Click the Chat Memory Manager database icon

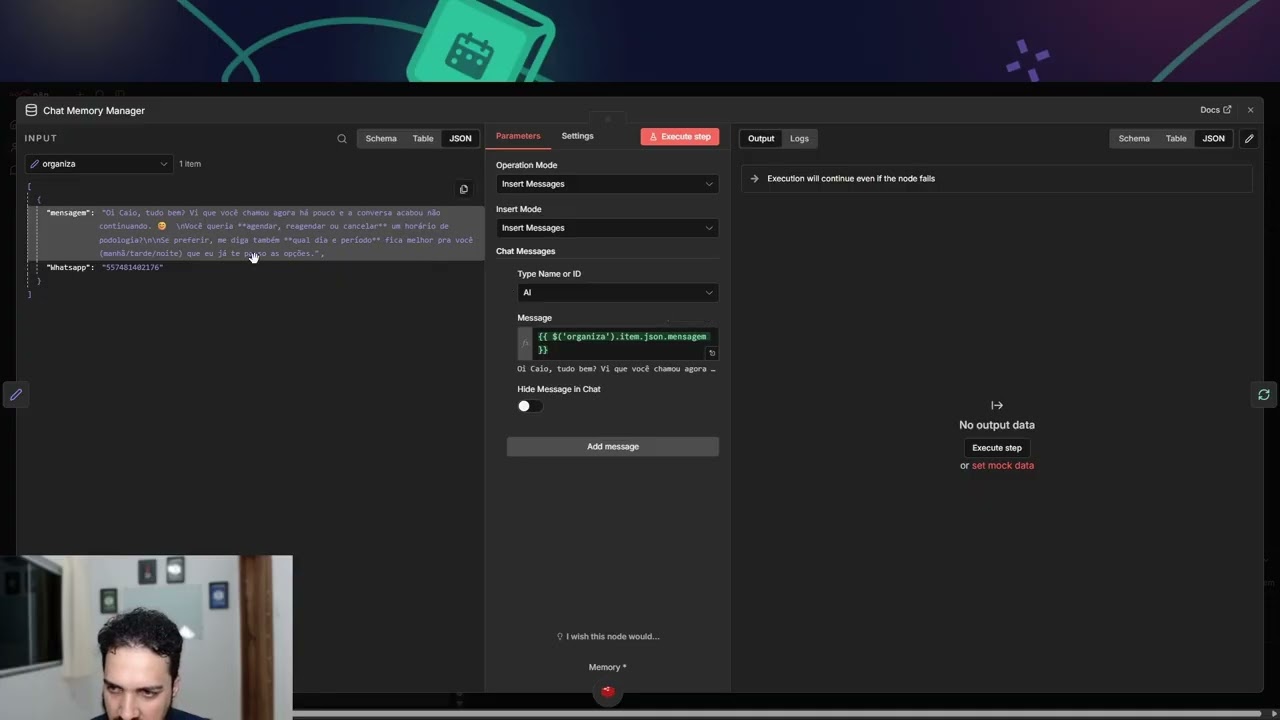[x=31, y=110]
